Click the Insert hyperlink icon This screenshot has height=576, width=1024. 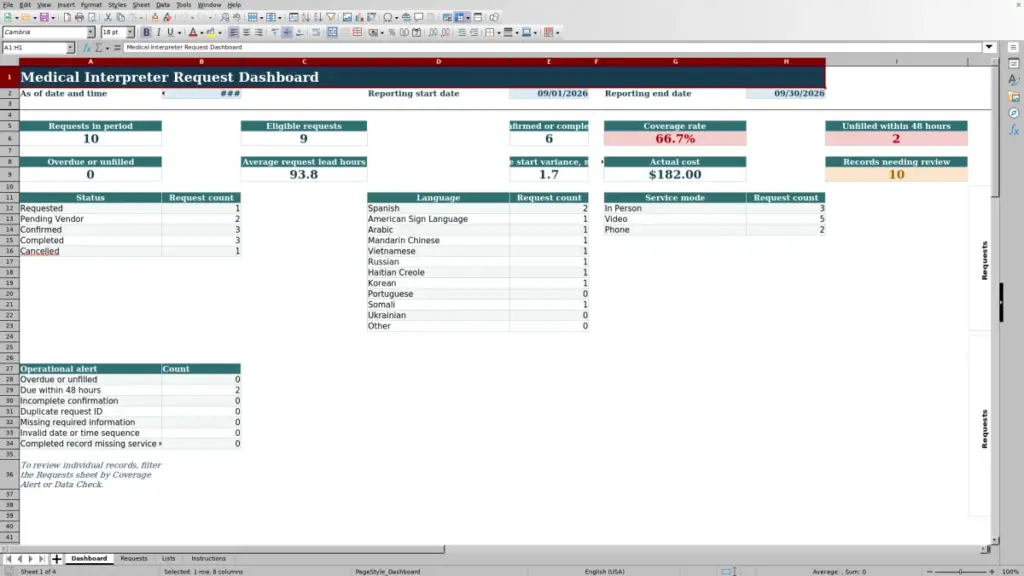coord(406,17)
